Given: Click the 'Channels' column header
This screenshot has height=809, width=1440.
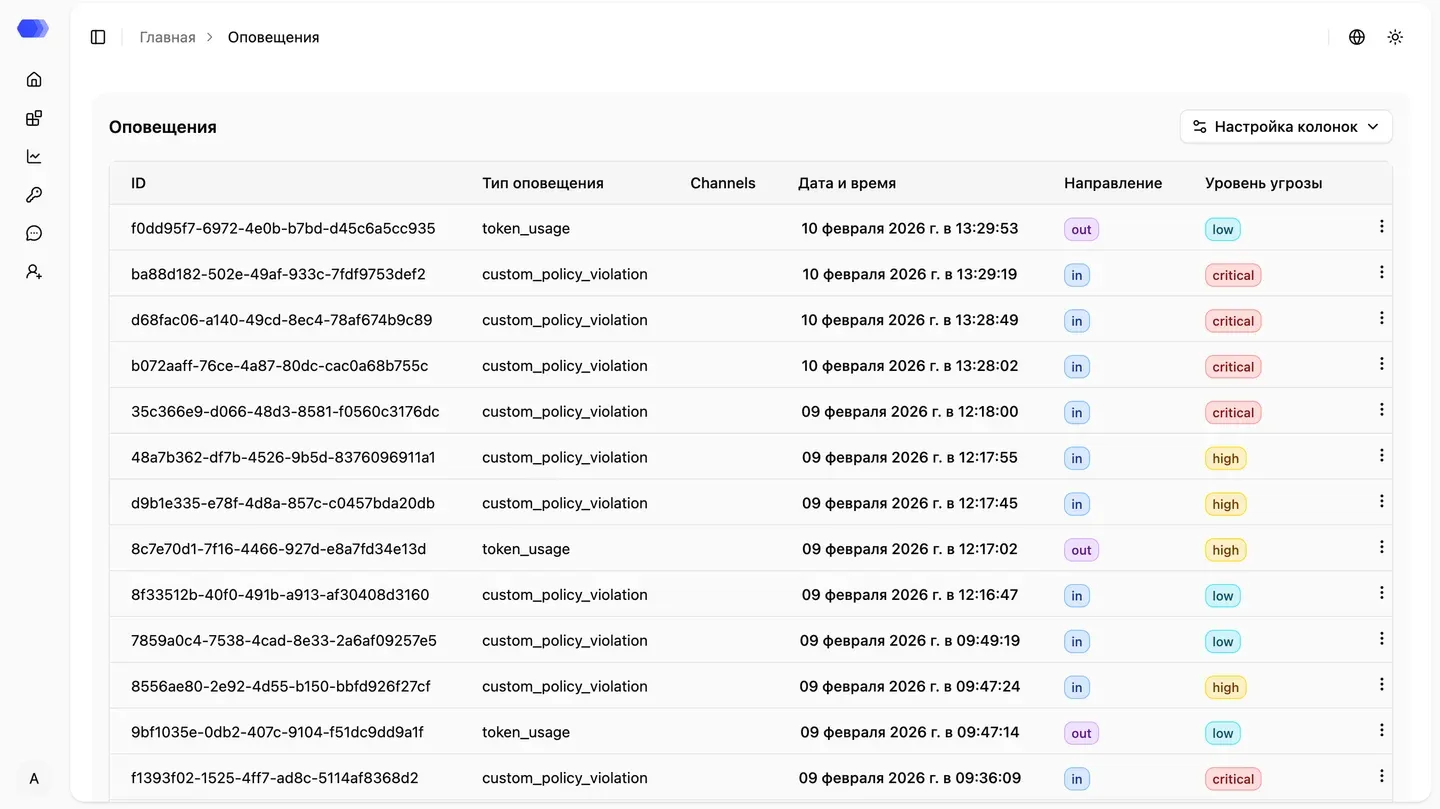Looking at the screenshot, I should point(723,183).
